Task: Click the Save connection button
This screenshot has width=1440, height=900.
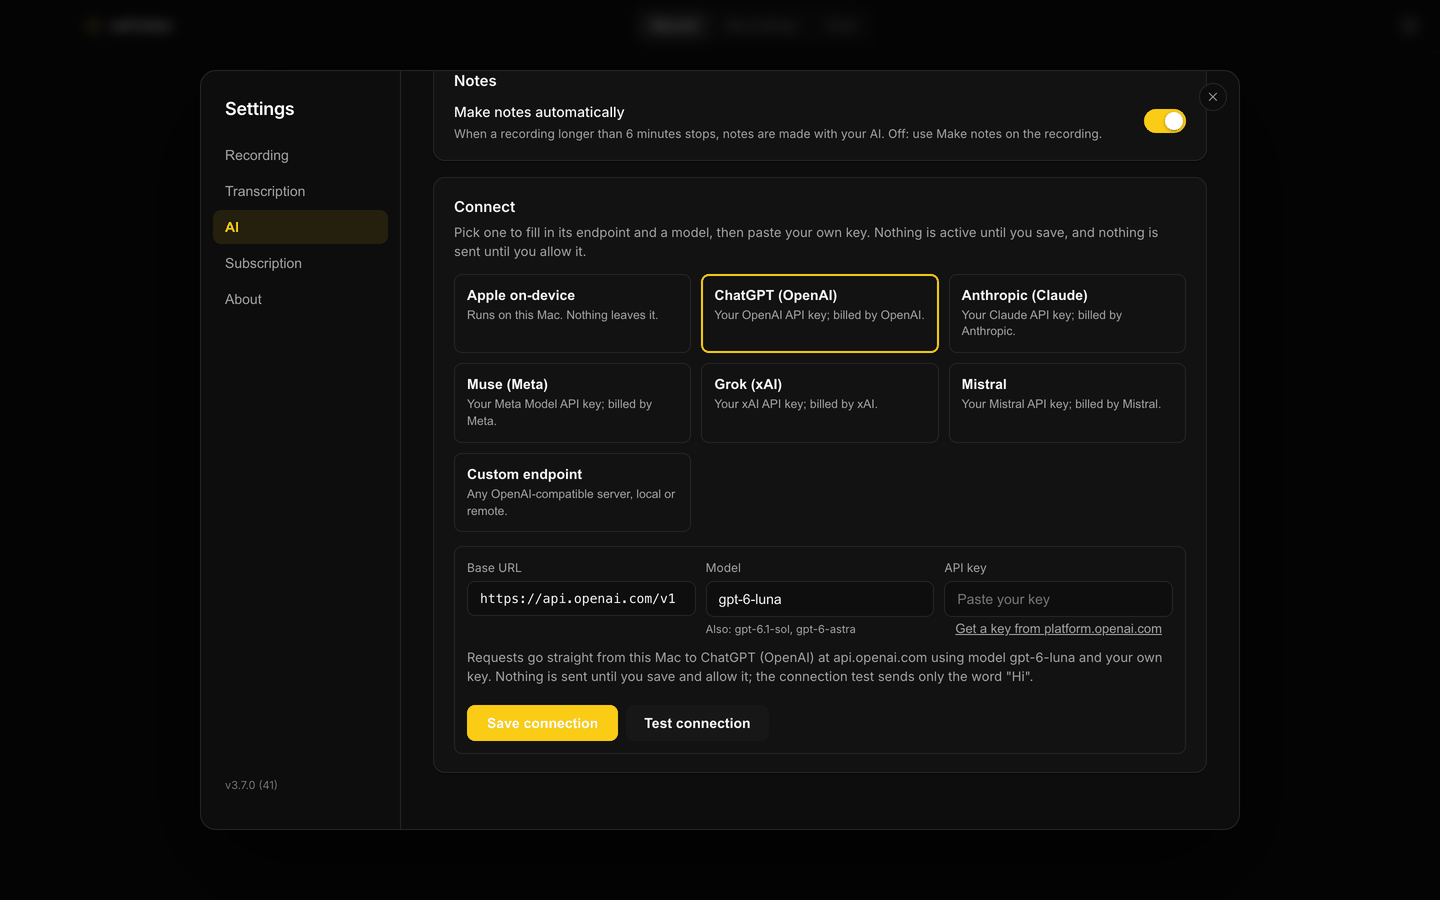Action: tap(542, 723)
